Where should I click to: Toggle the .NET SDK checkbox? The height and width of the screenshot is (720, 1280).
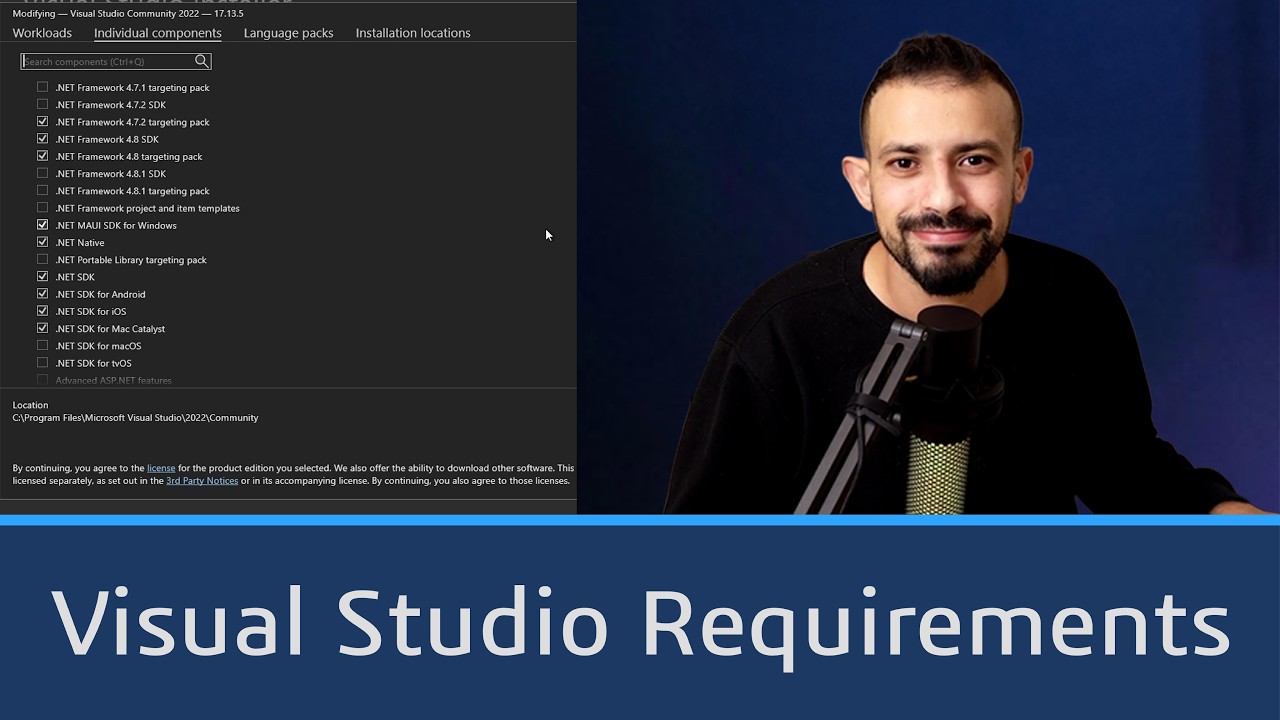coord(42,277)
